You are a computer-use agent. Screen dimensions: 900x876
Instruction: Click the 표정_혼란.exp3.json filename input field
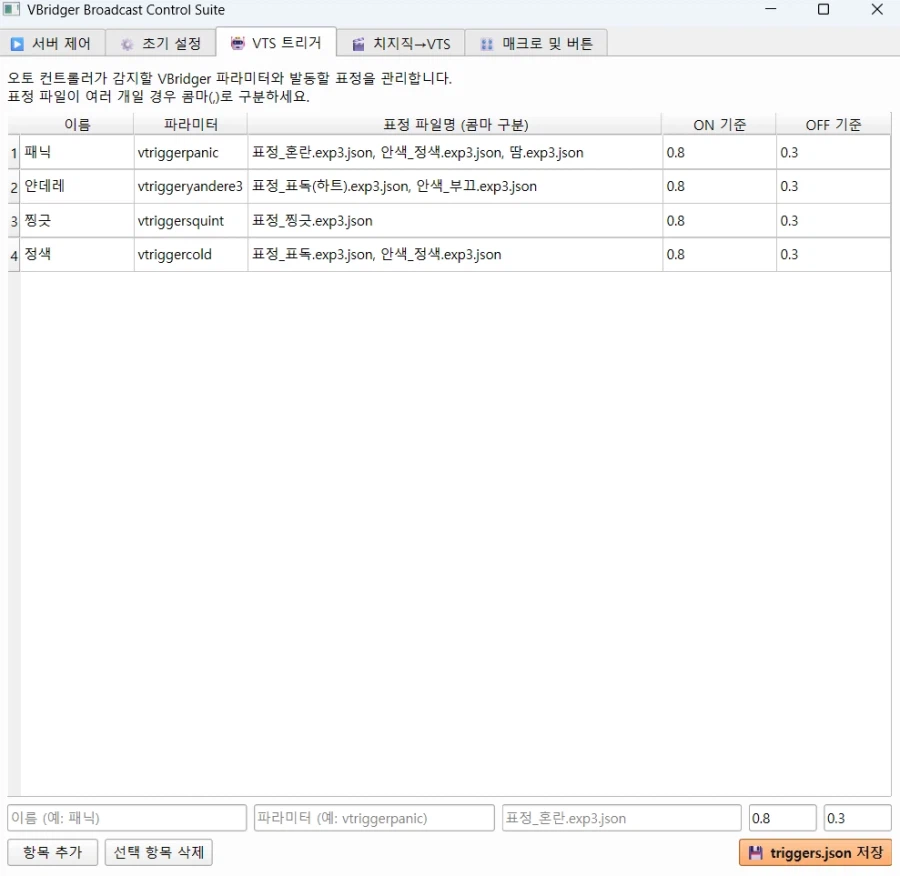620,817
